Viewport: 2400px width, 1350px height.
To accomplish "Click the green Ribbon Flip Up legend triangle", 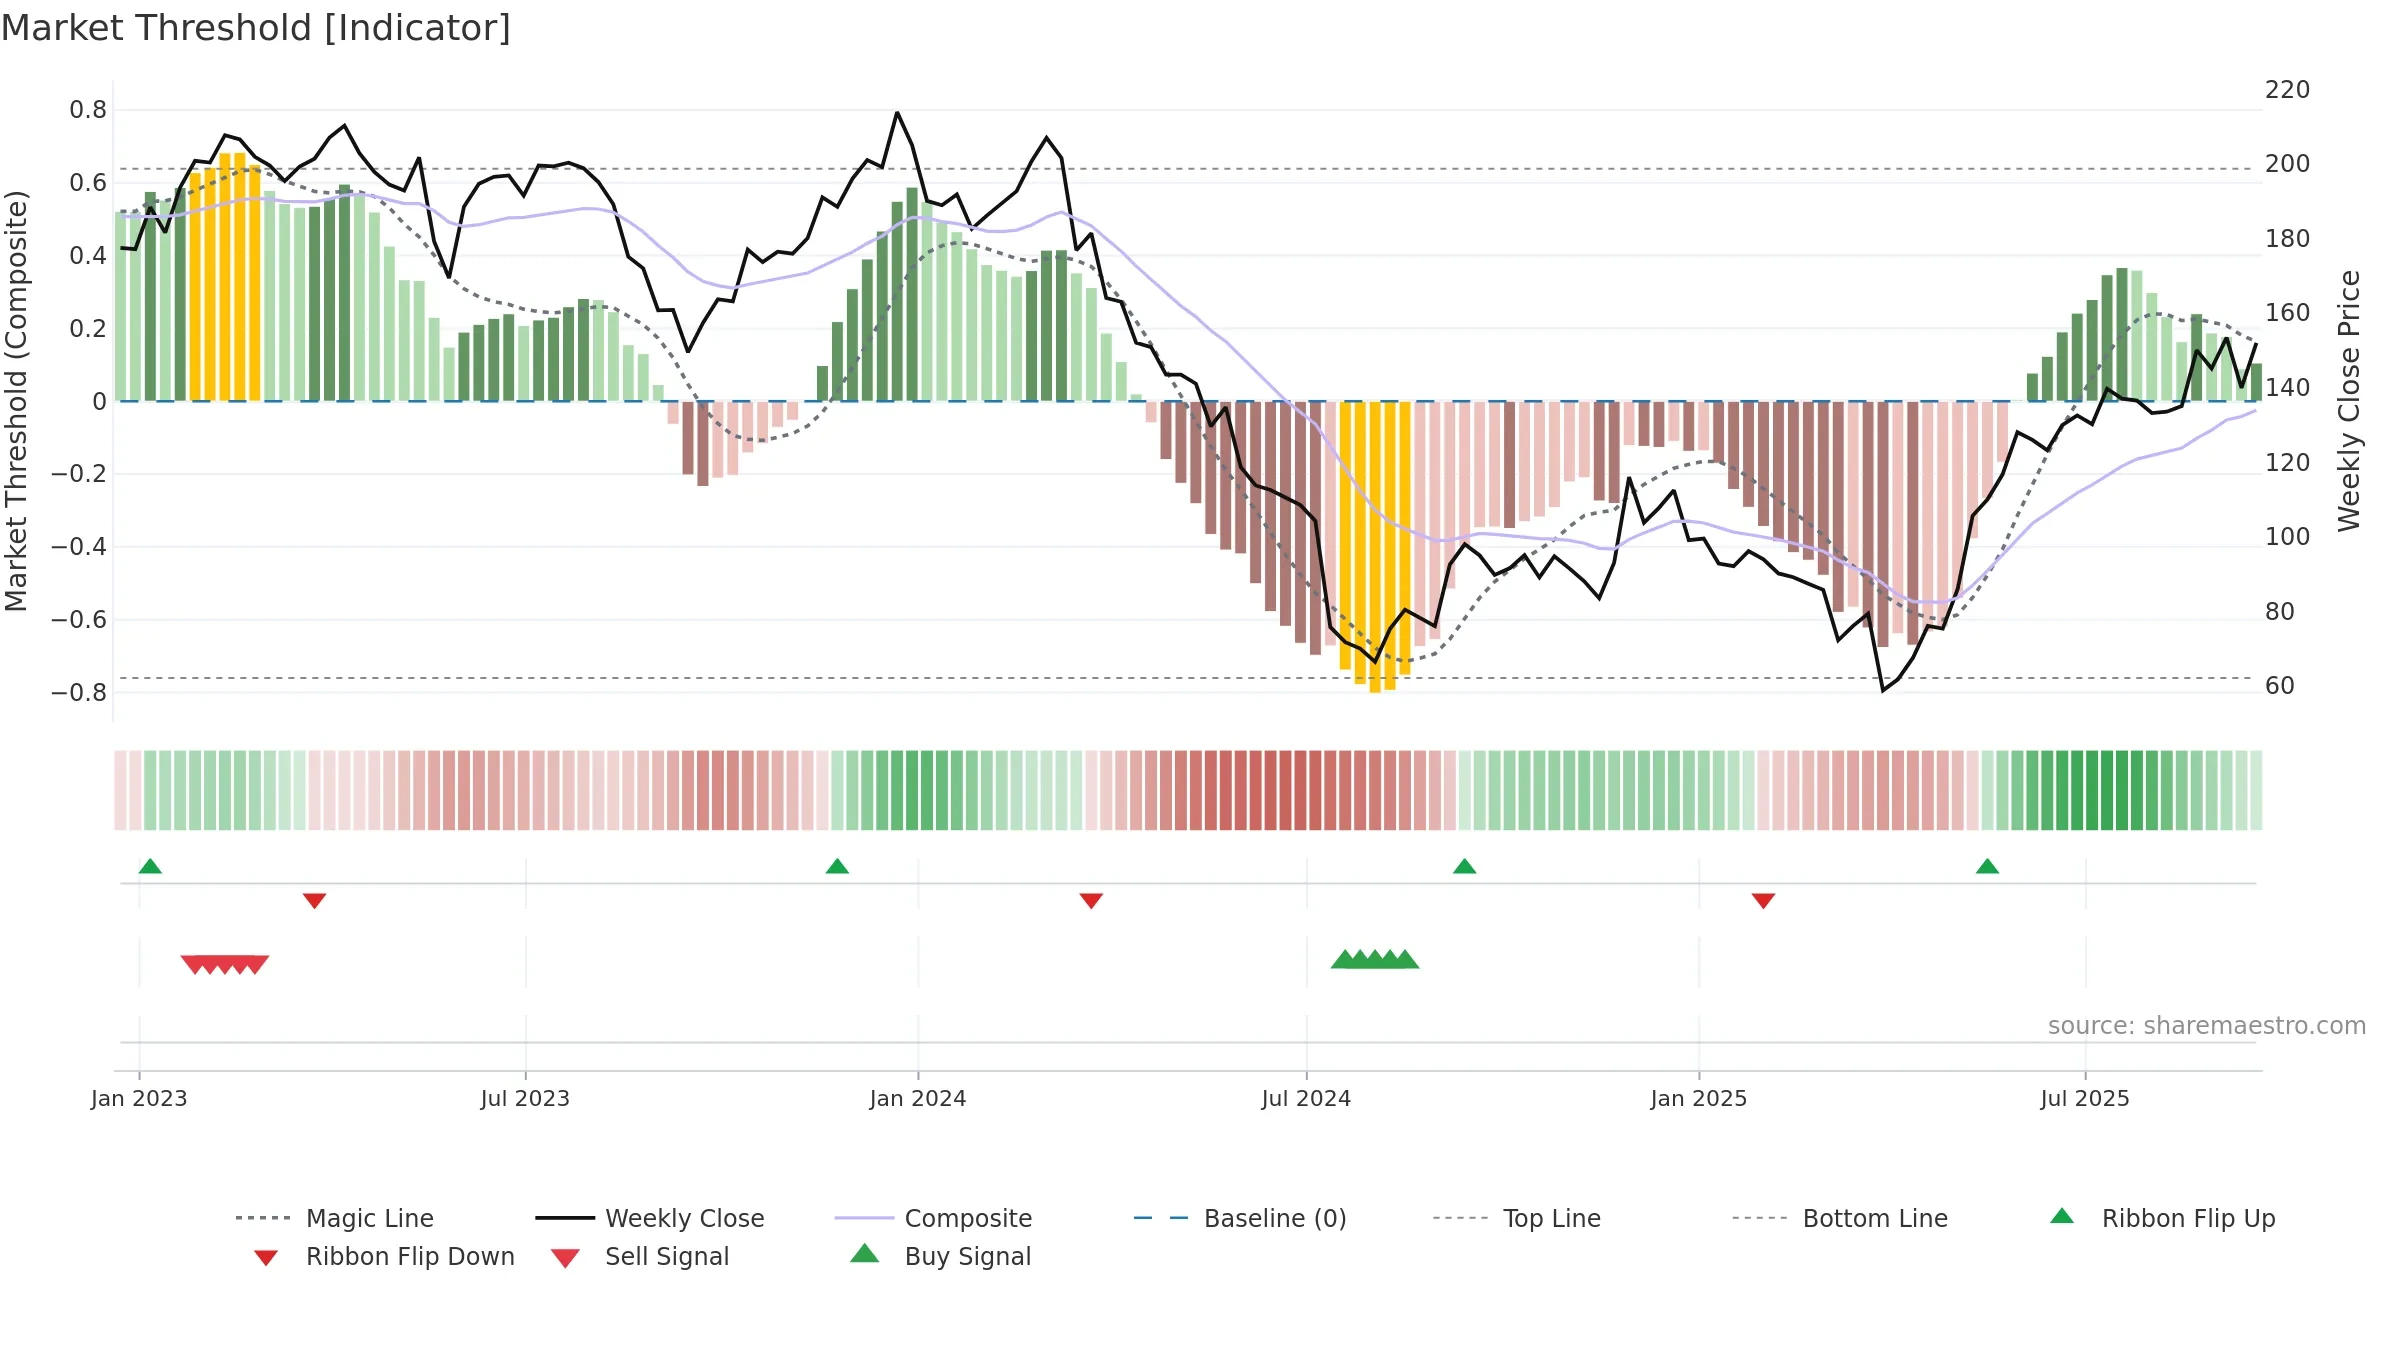I will click(x=2062, y=1216).
